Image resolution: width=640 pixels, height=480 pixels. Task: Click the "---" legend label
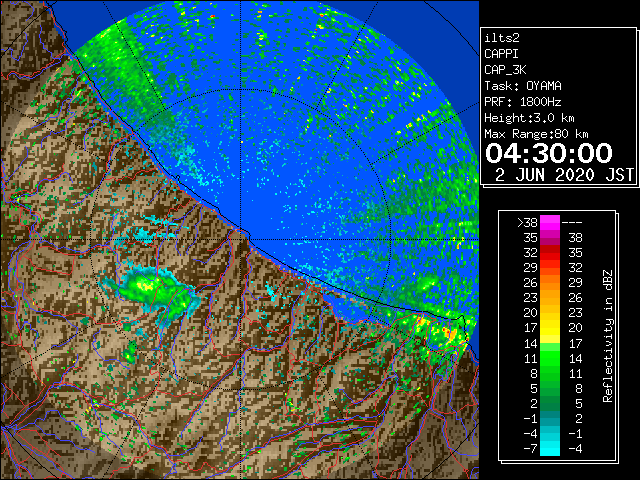pos(572,222)
